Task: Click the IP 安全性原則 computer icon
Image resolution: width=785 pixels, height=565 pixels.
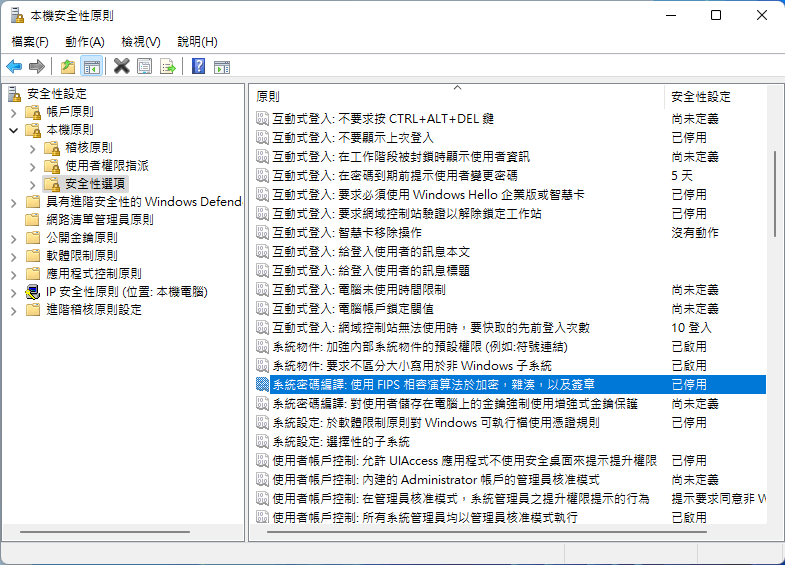Action: coord(33,292)
